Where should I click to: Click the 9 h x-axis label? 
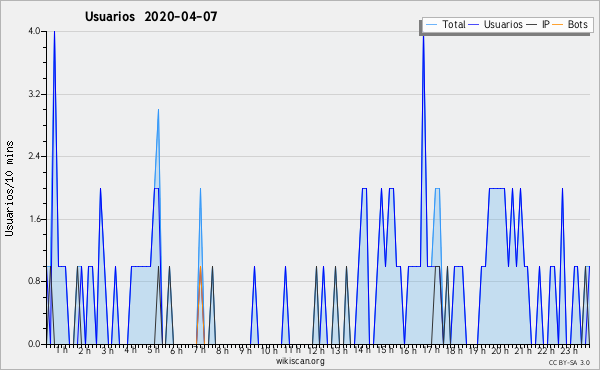(246, 350)
